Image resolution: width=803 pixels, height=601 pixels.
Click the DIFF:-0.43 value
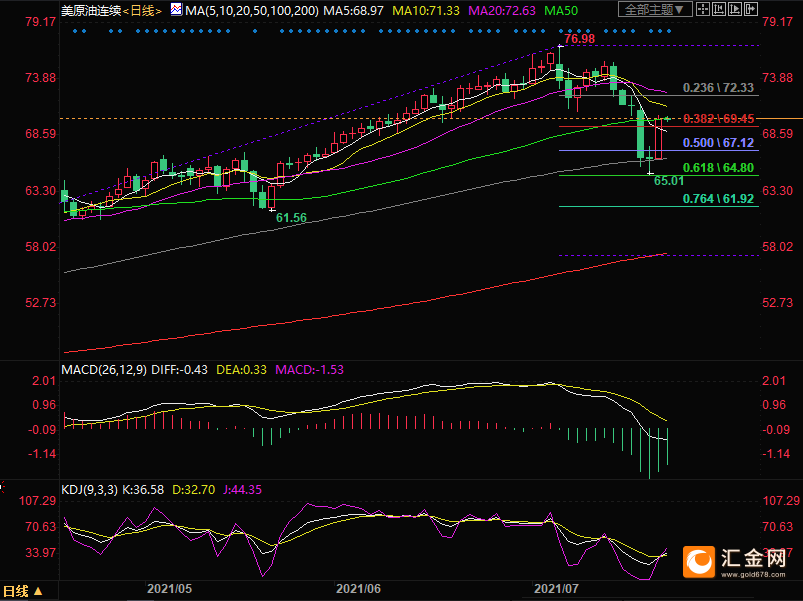180,370
